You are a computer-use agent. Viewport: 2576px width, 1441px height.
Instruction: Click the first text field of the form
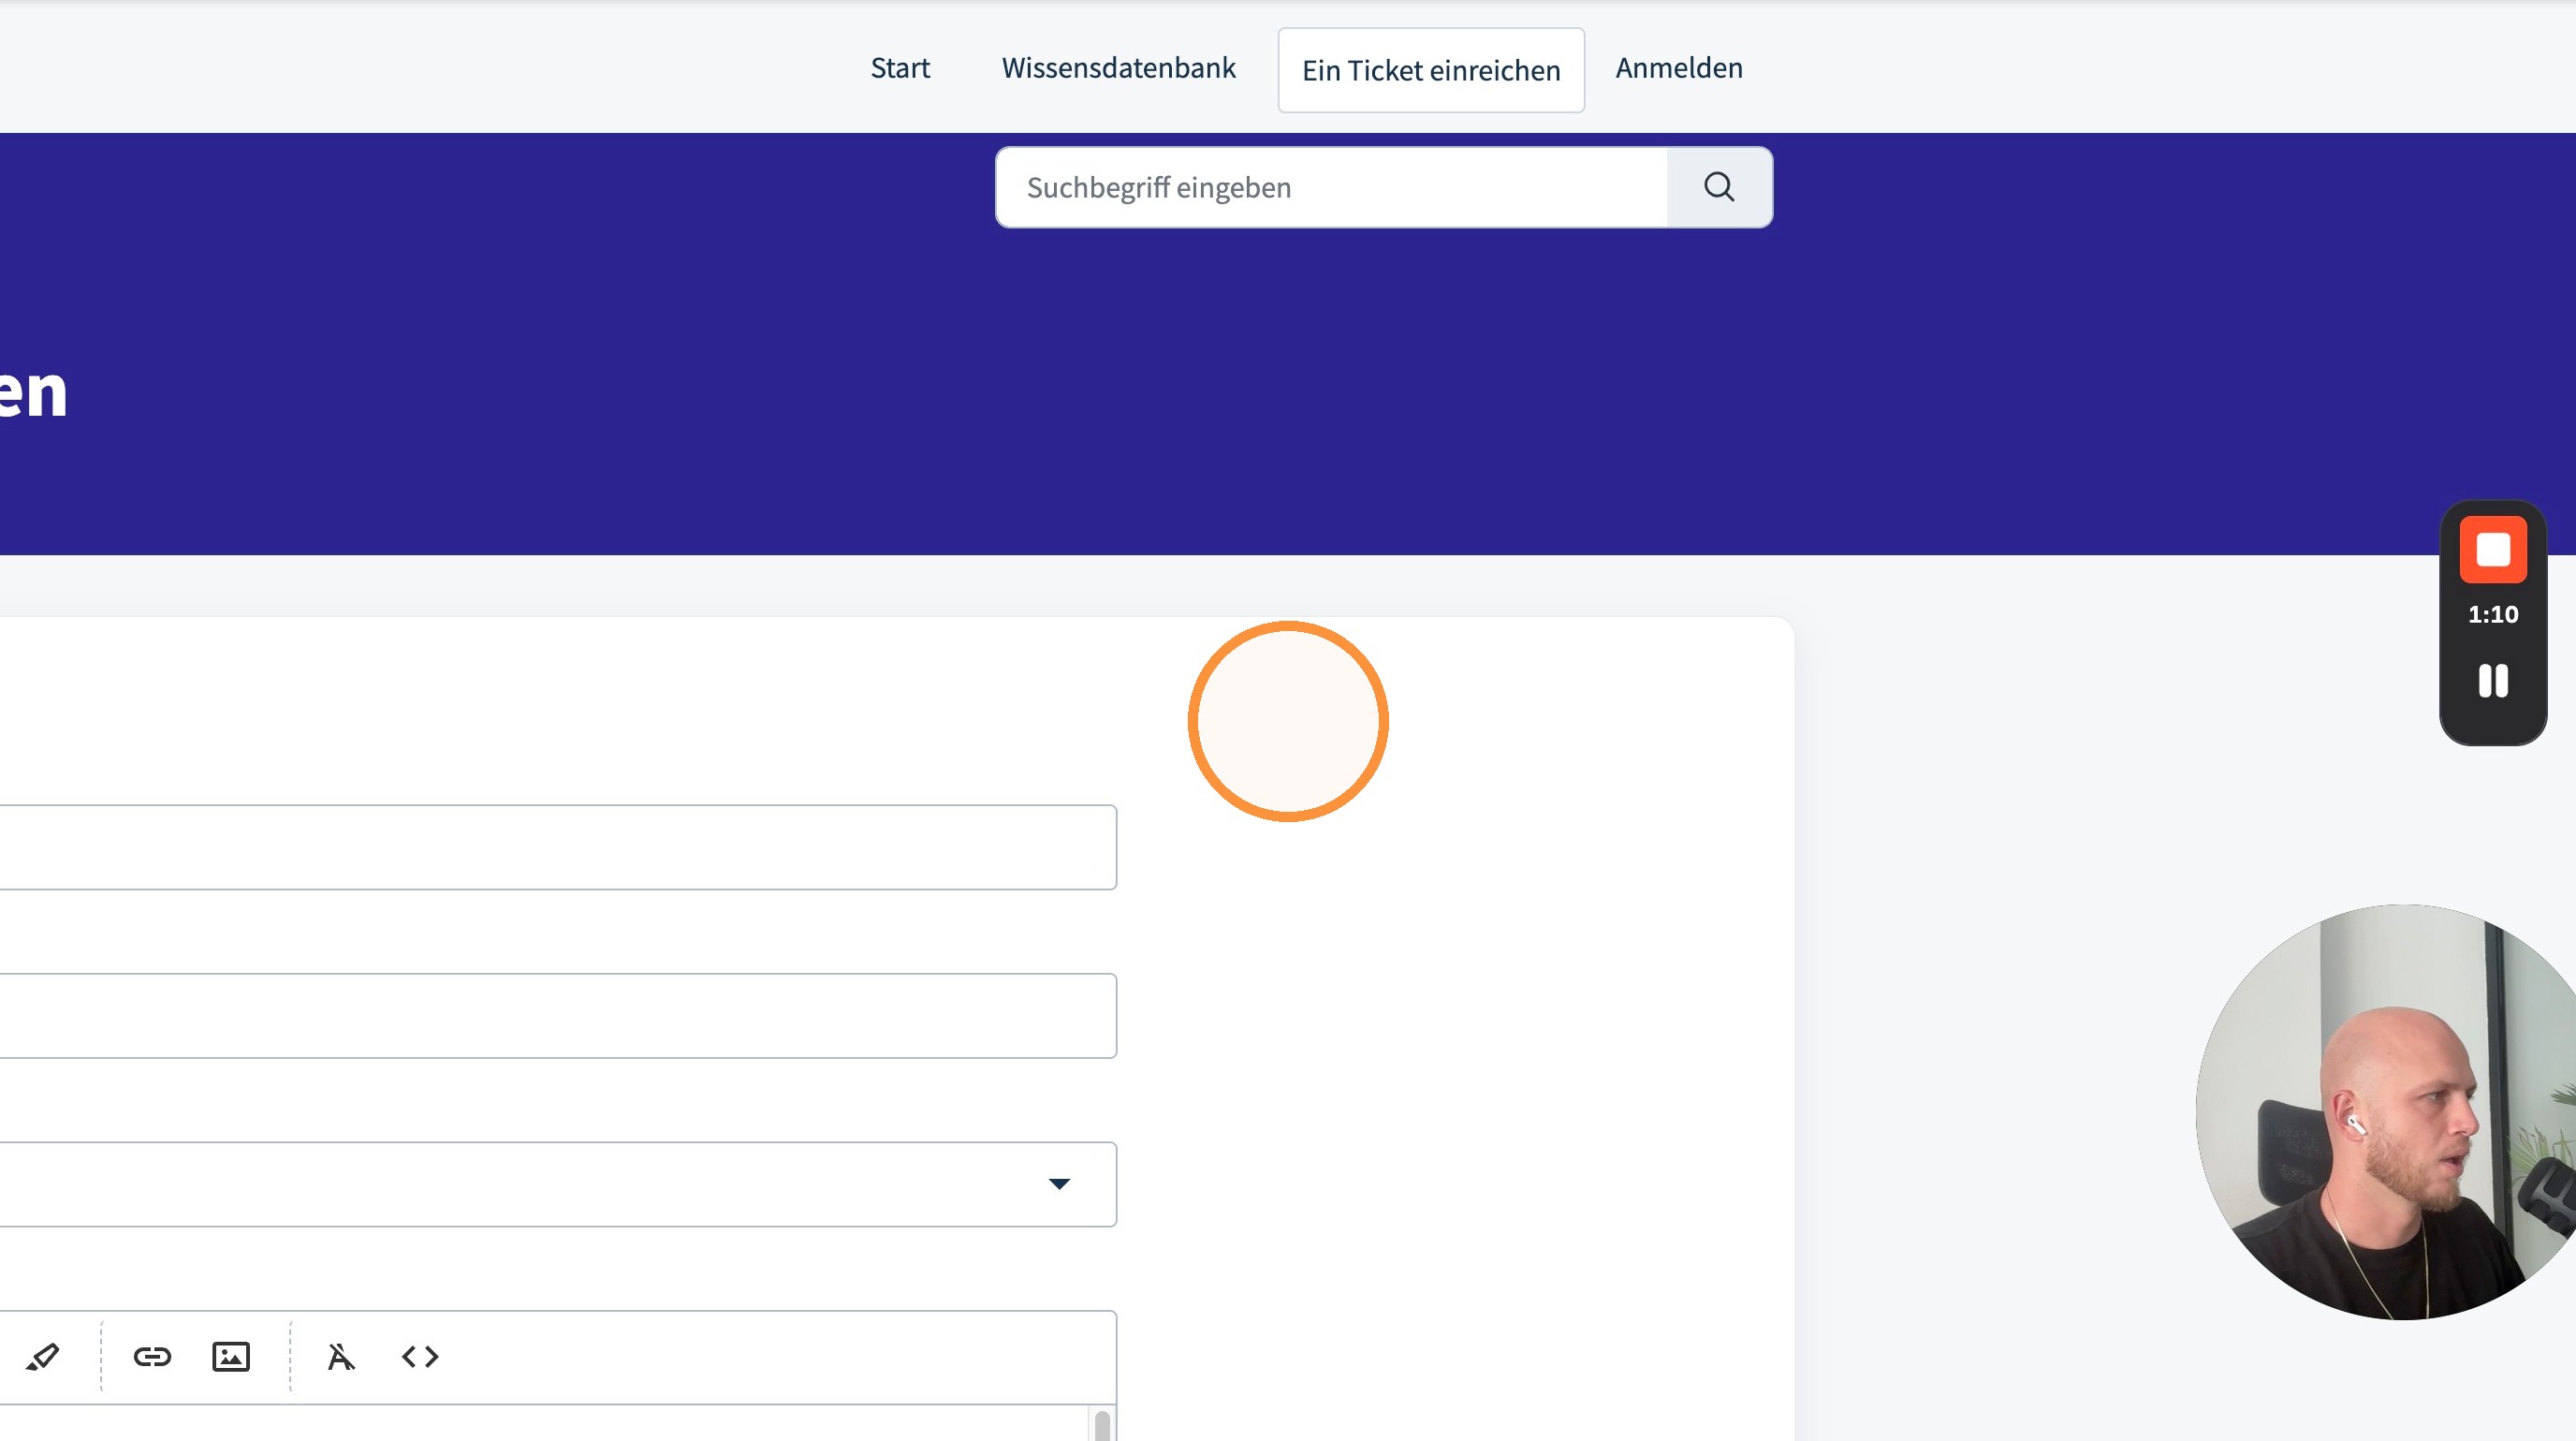pyautogui.click(x=558, y=847)
